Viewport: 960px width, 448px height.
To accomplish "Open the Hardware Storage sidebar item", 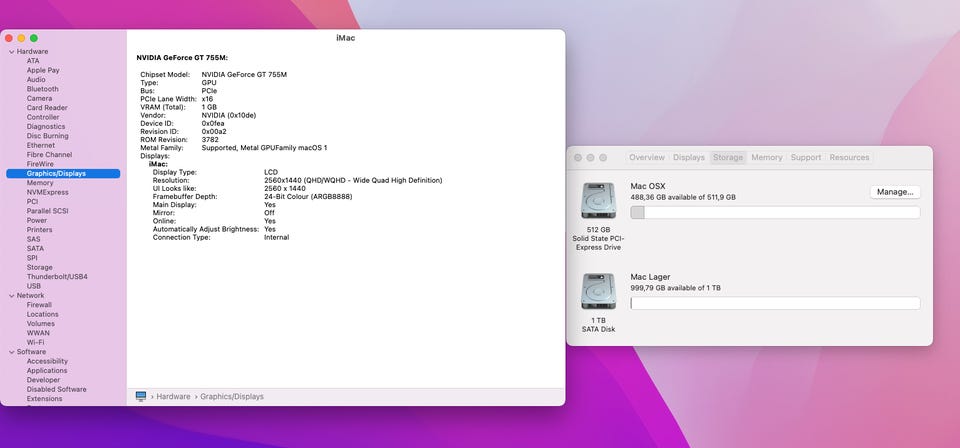I will pos(40,267).
